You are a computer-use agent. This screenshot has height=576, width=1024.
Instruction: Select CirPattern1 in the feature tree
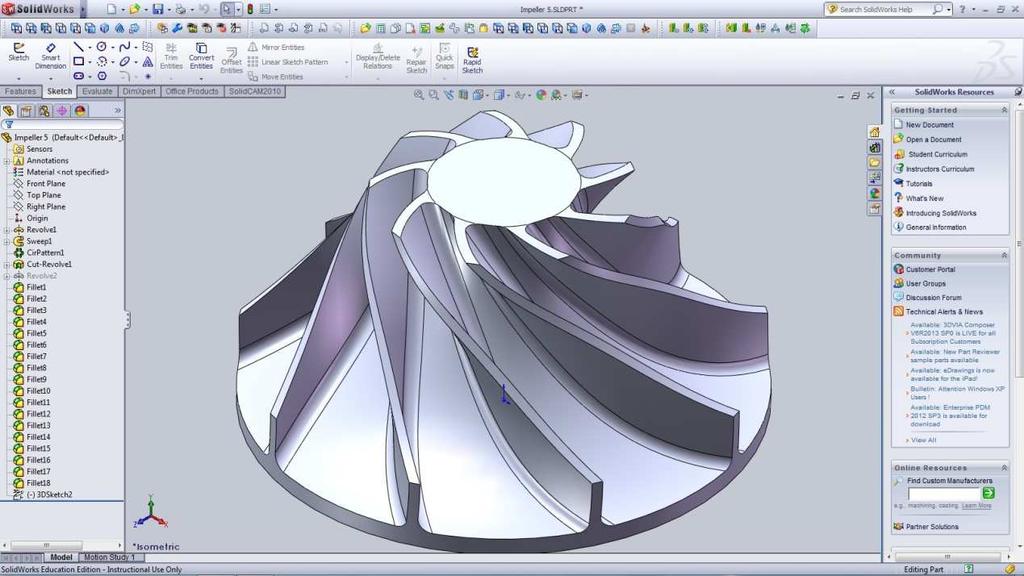click(45, 253)
